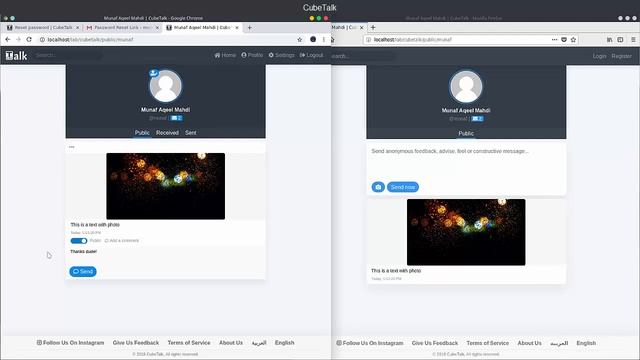Open the Firefox hamburger menu
640x360 pixels.
633,40
